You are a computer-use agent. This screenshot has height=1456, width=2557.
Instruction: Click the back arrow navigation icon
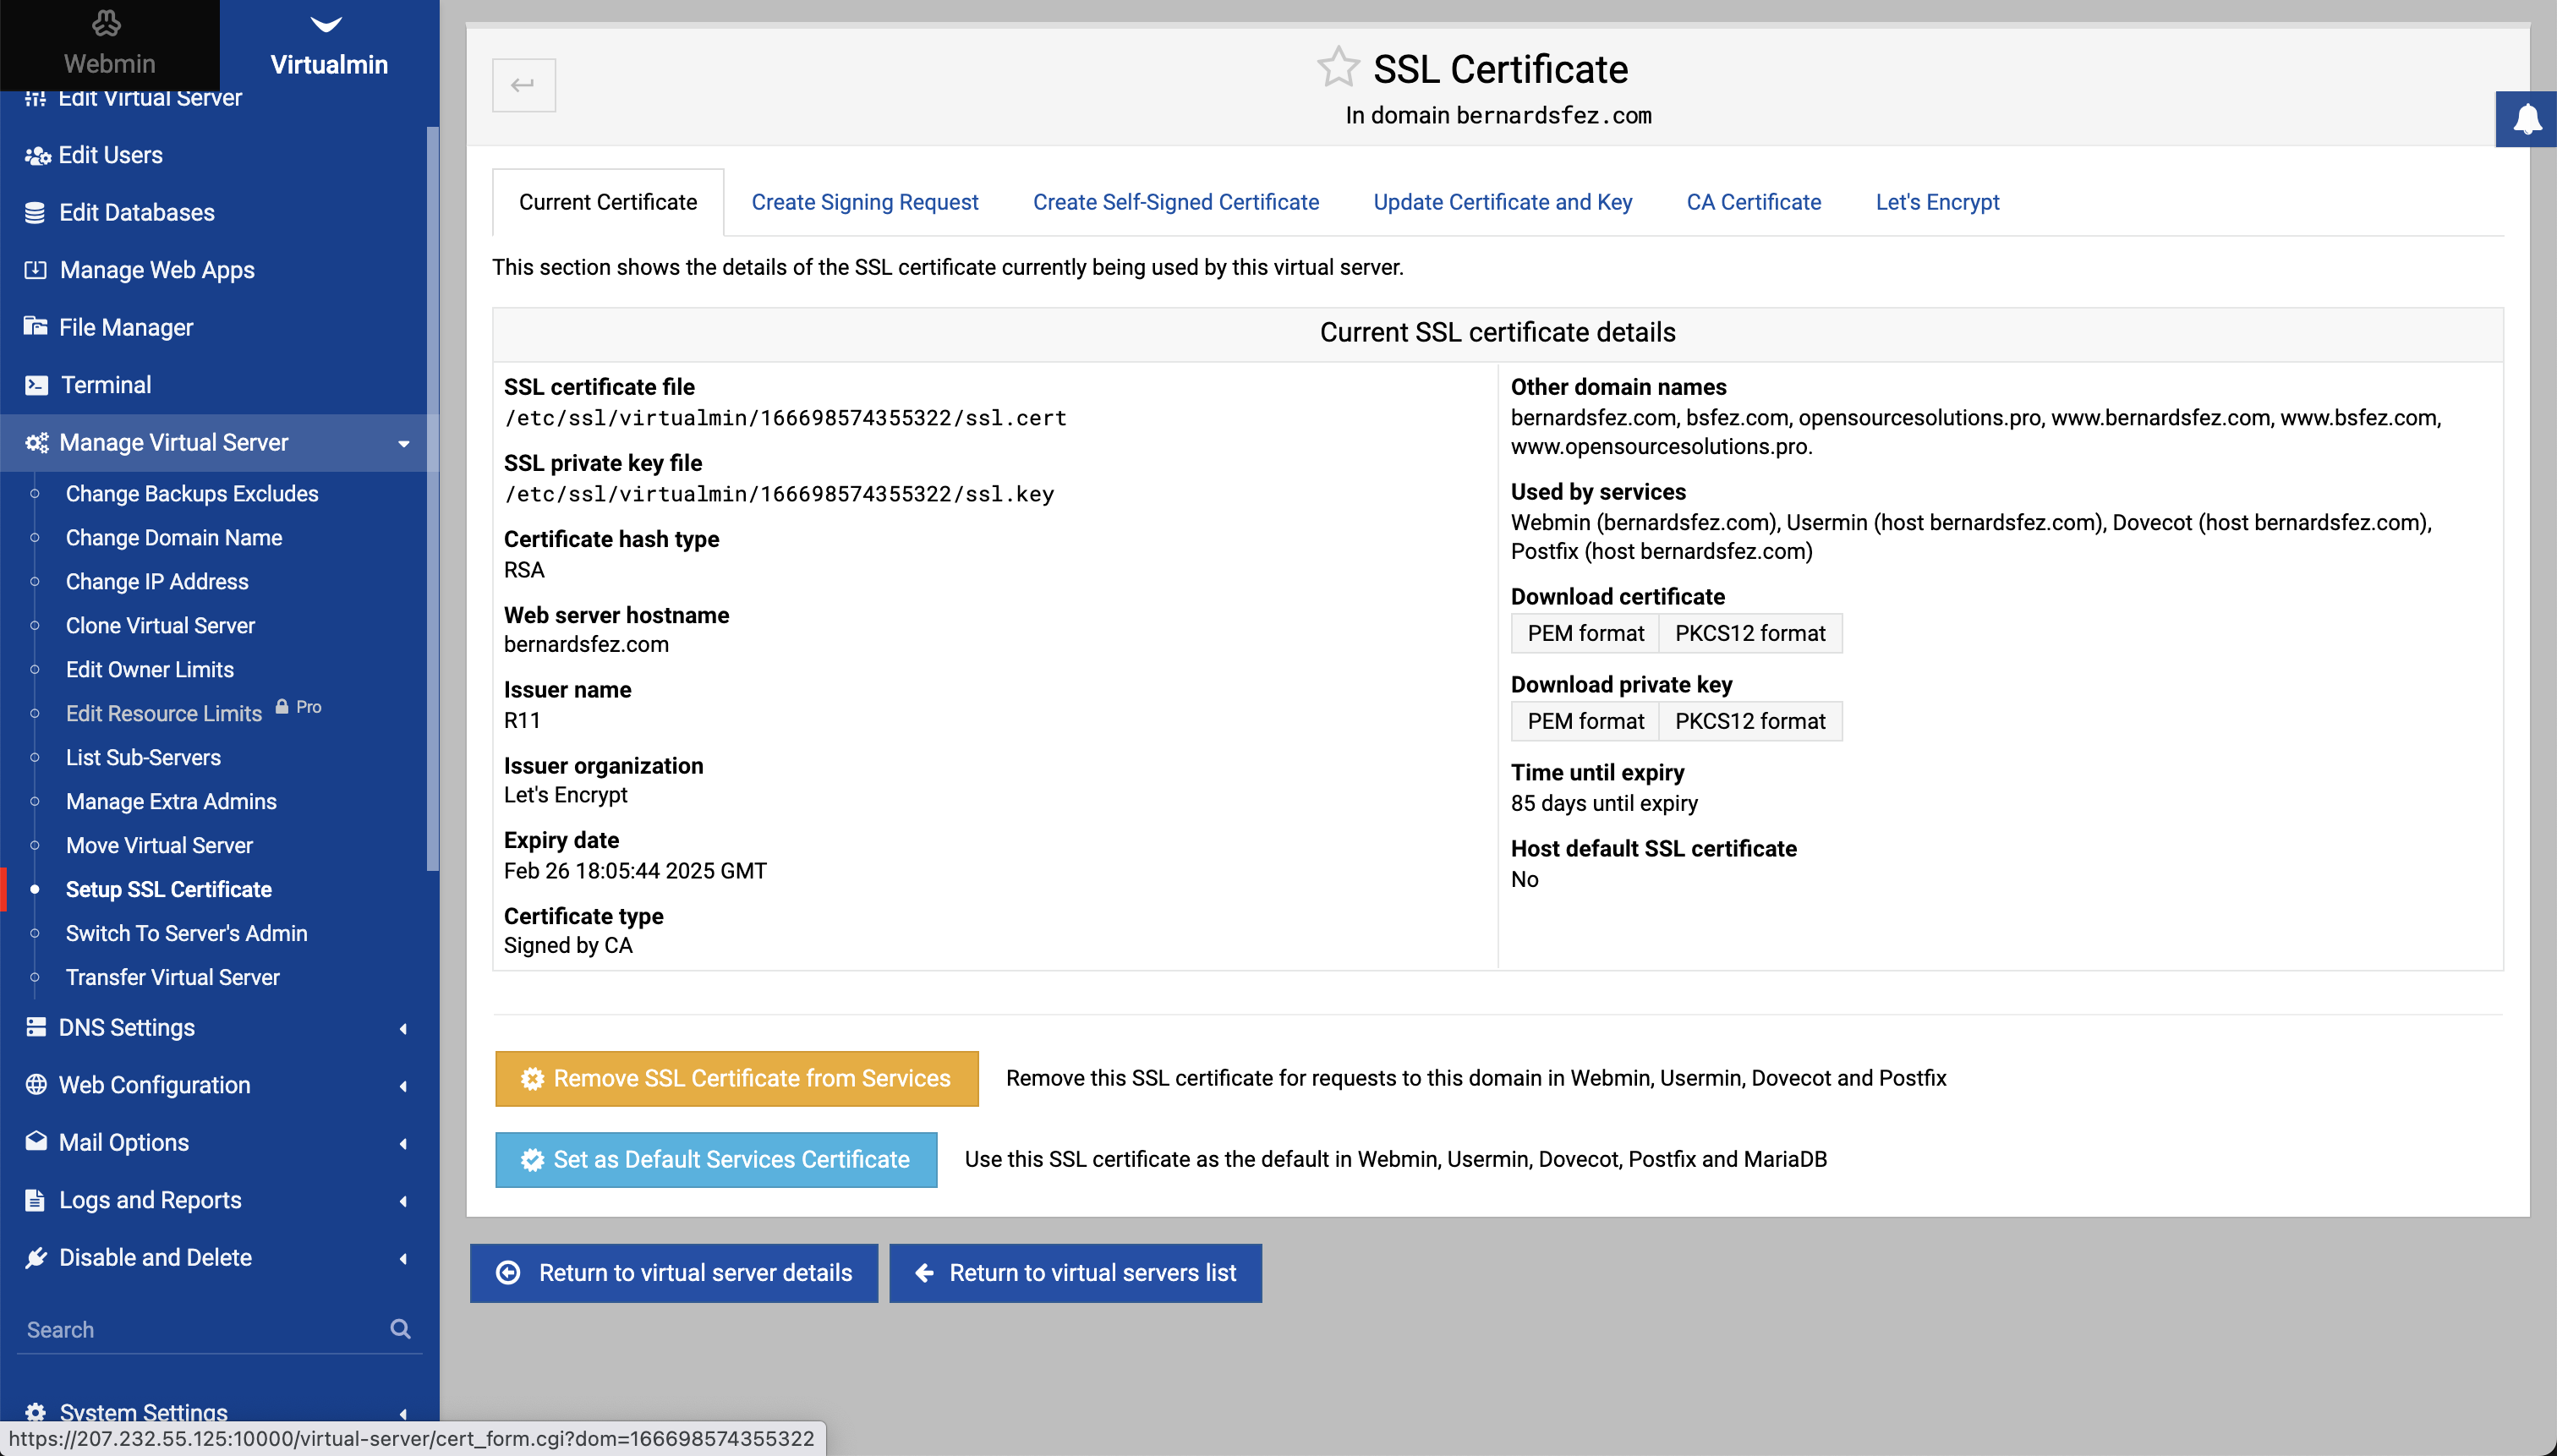click(523, 83)
